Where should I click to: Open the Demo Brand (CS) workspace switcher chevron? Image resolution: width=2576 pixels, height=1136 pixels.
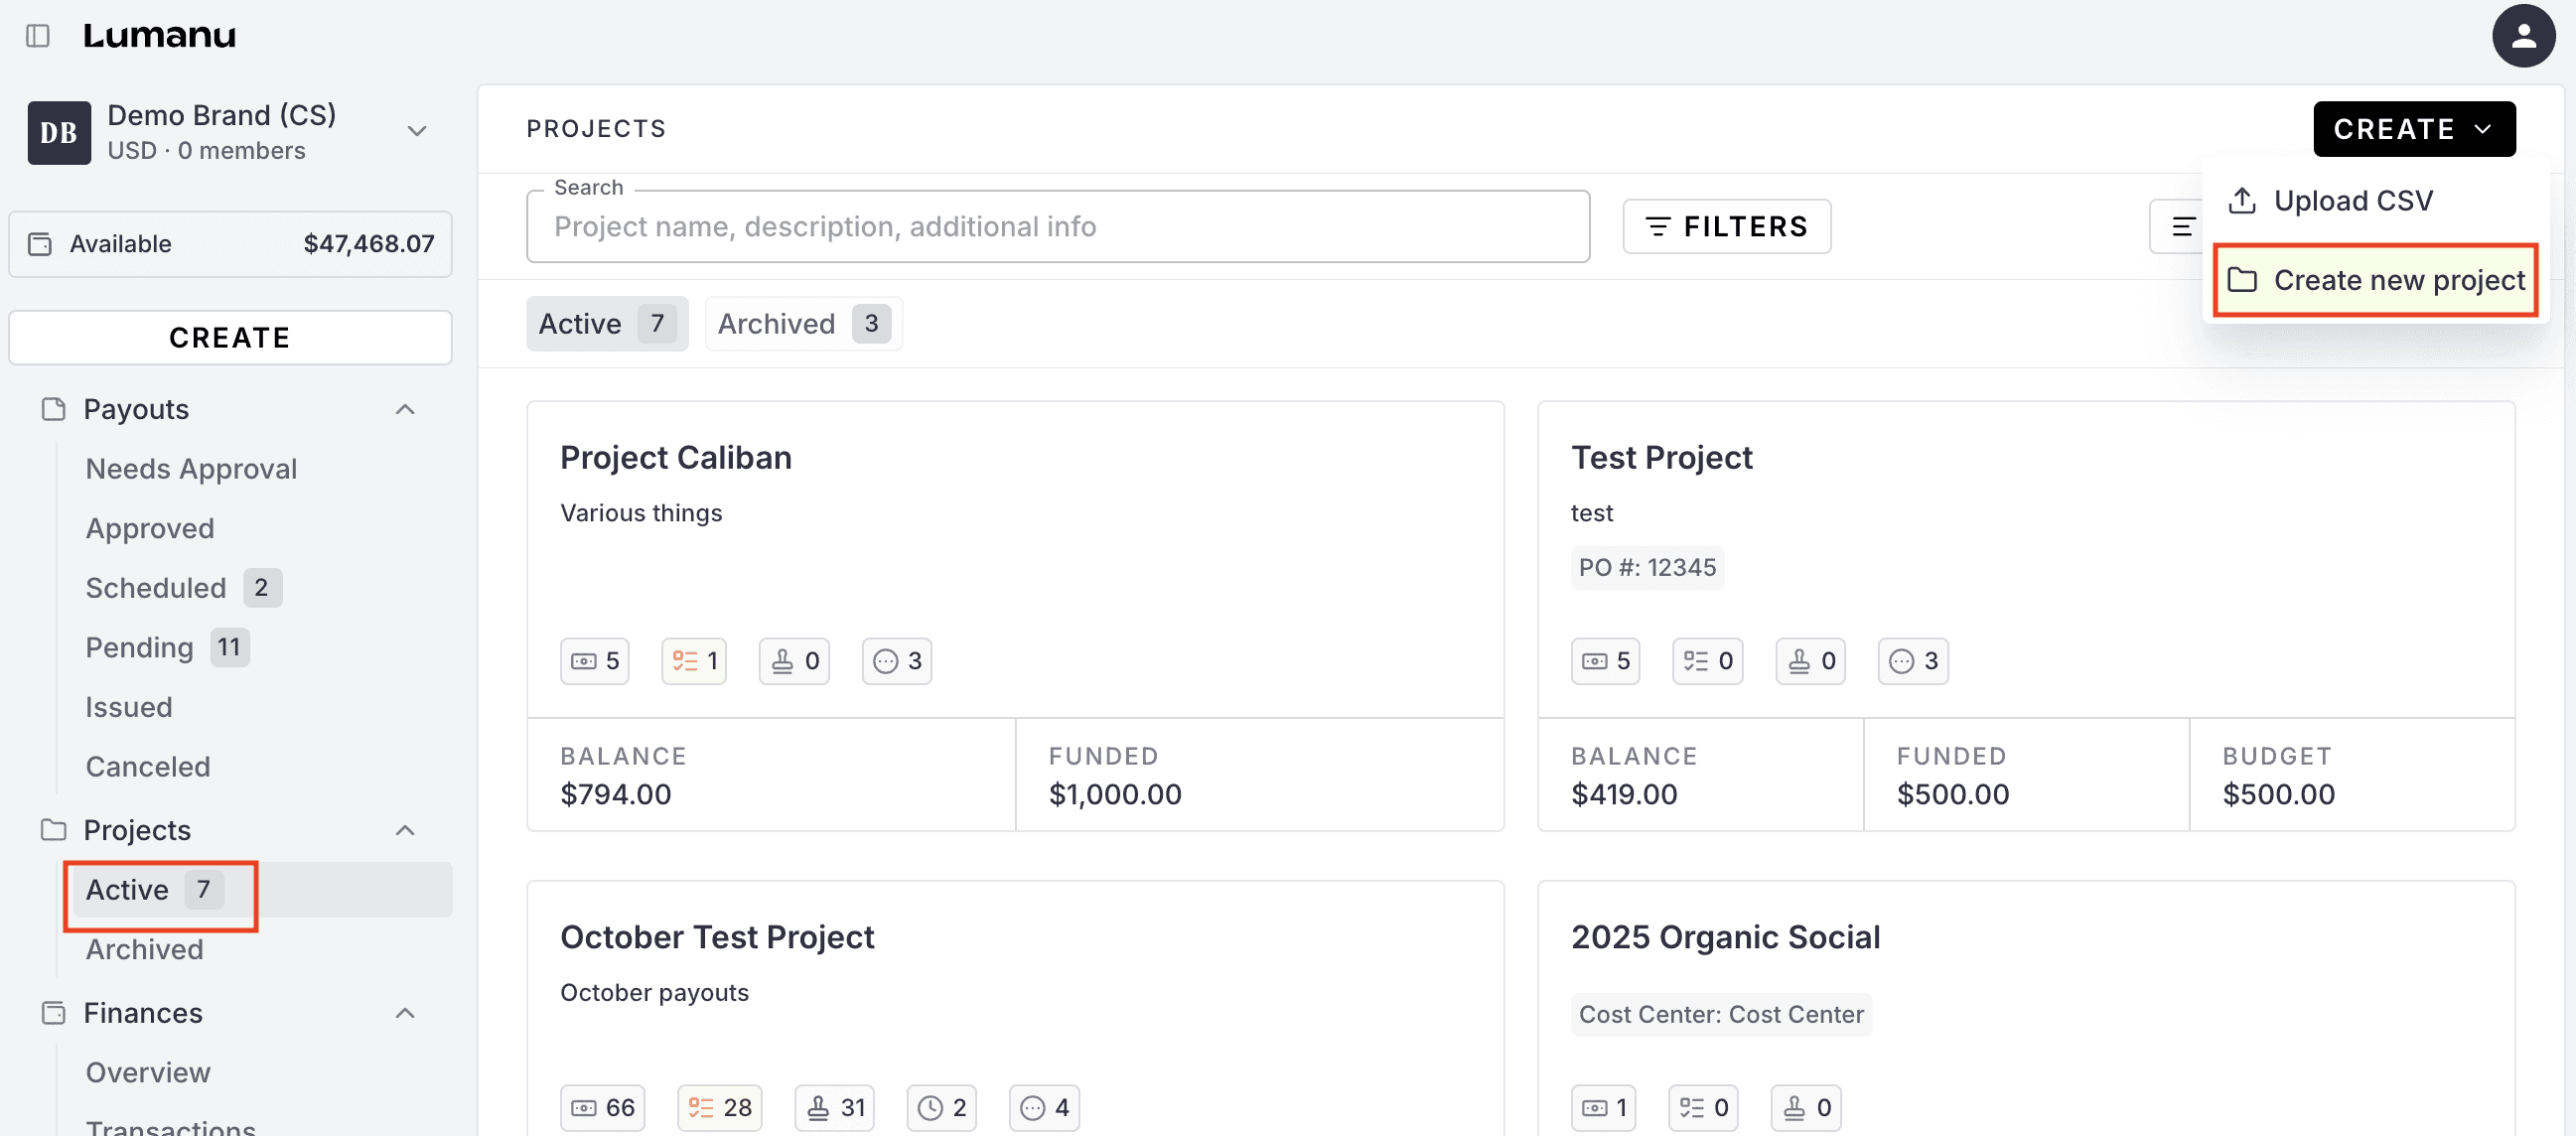coord(417,131)
